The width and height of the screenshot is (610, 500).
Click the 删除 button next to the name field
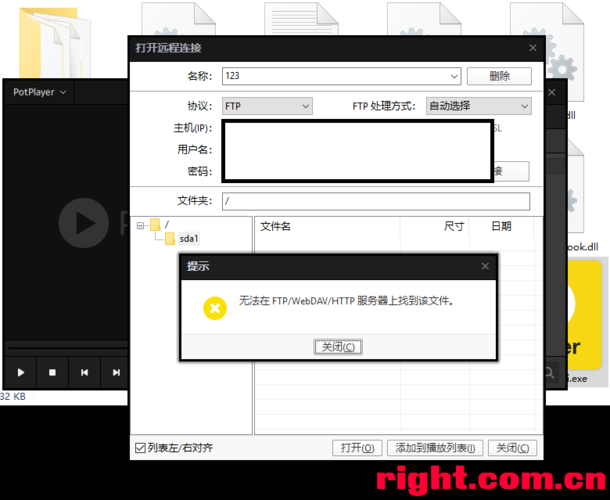point(499,76)
